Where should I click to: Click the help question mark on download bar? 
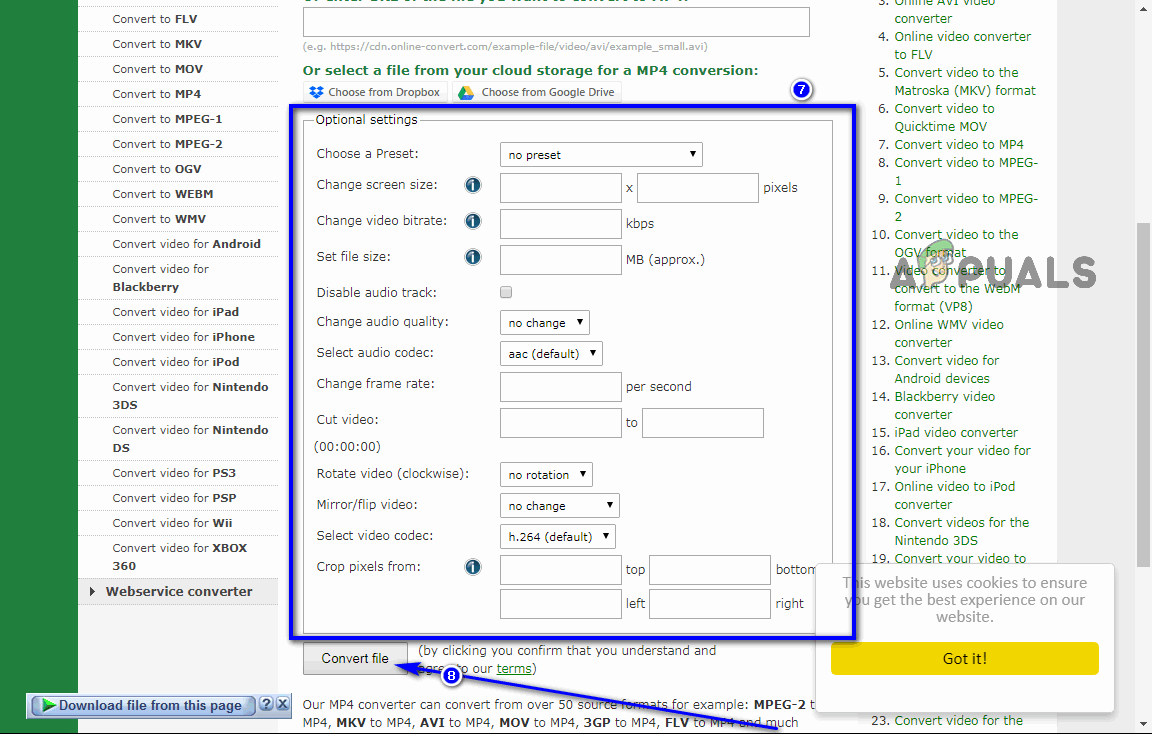point(267,704)
